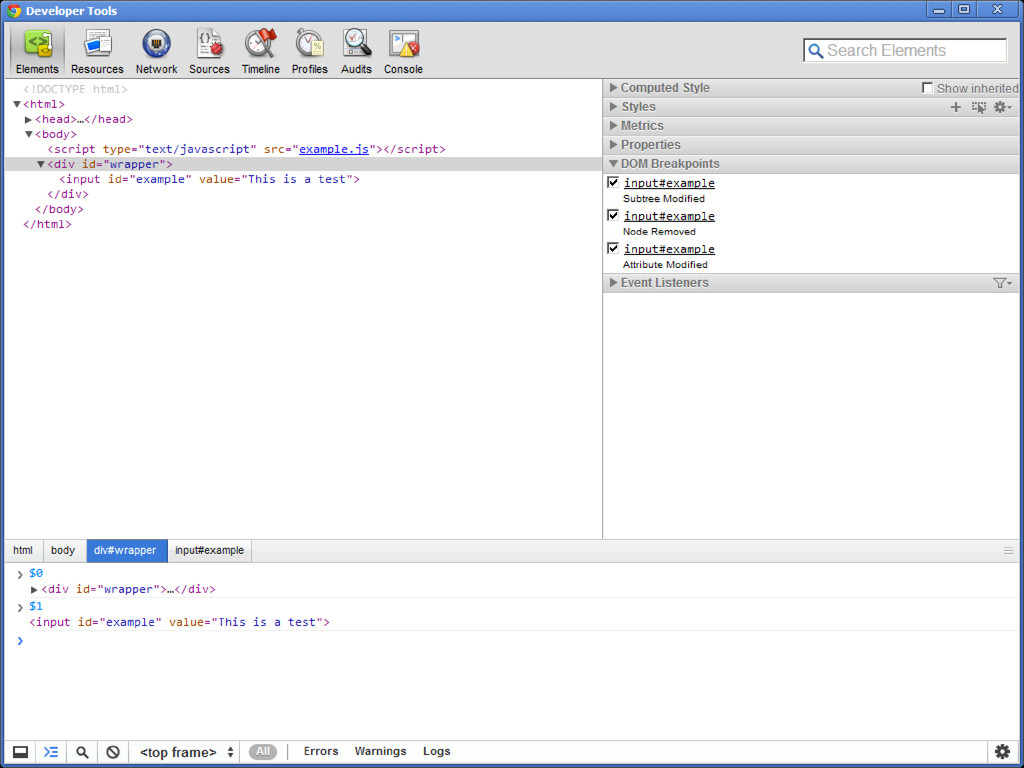
Task: Open the Elements panel
Action: pyautogui.click(x=37, y=52)
